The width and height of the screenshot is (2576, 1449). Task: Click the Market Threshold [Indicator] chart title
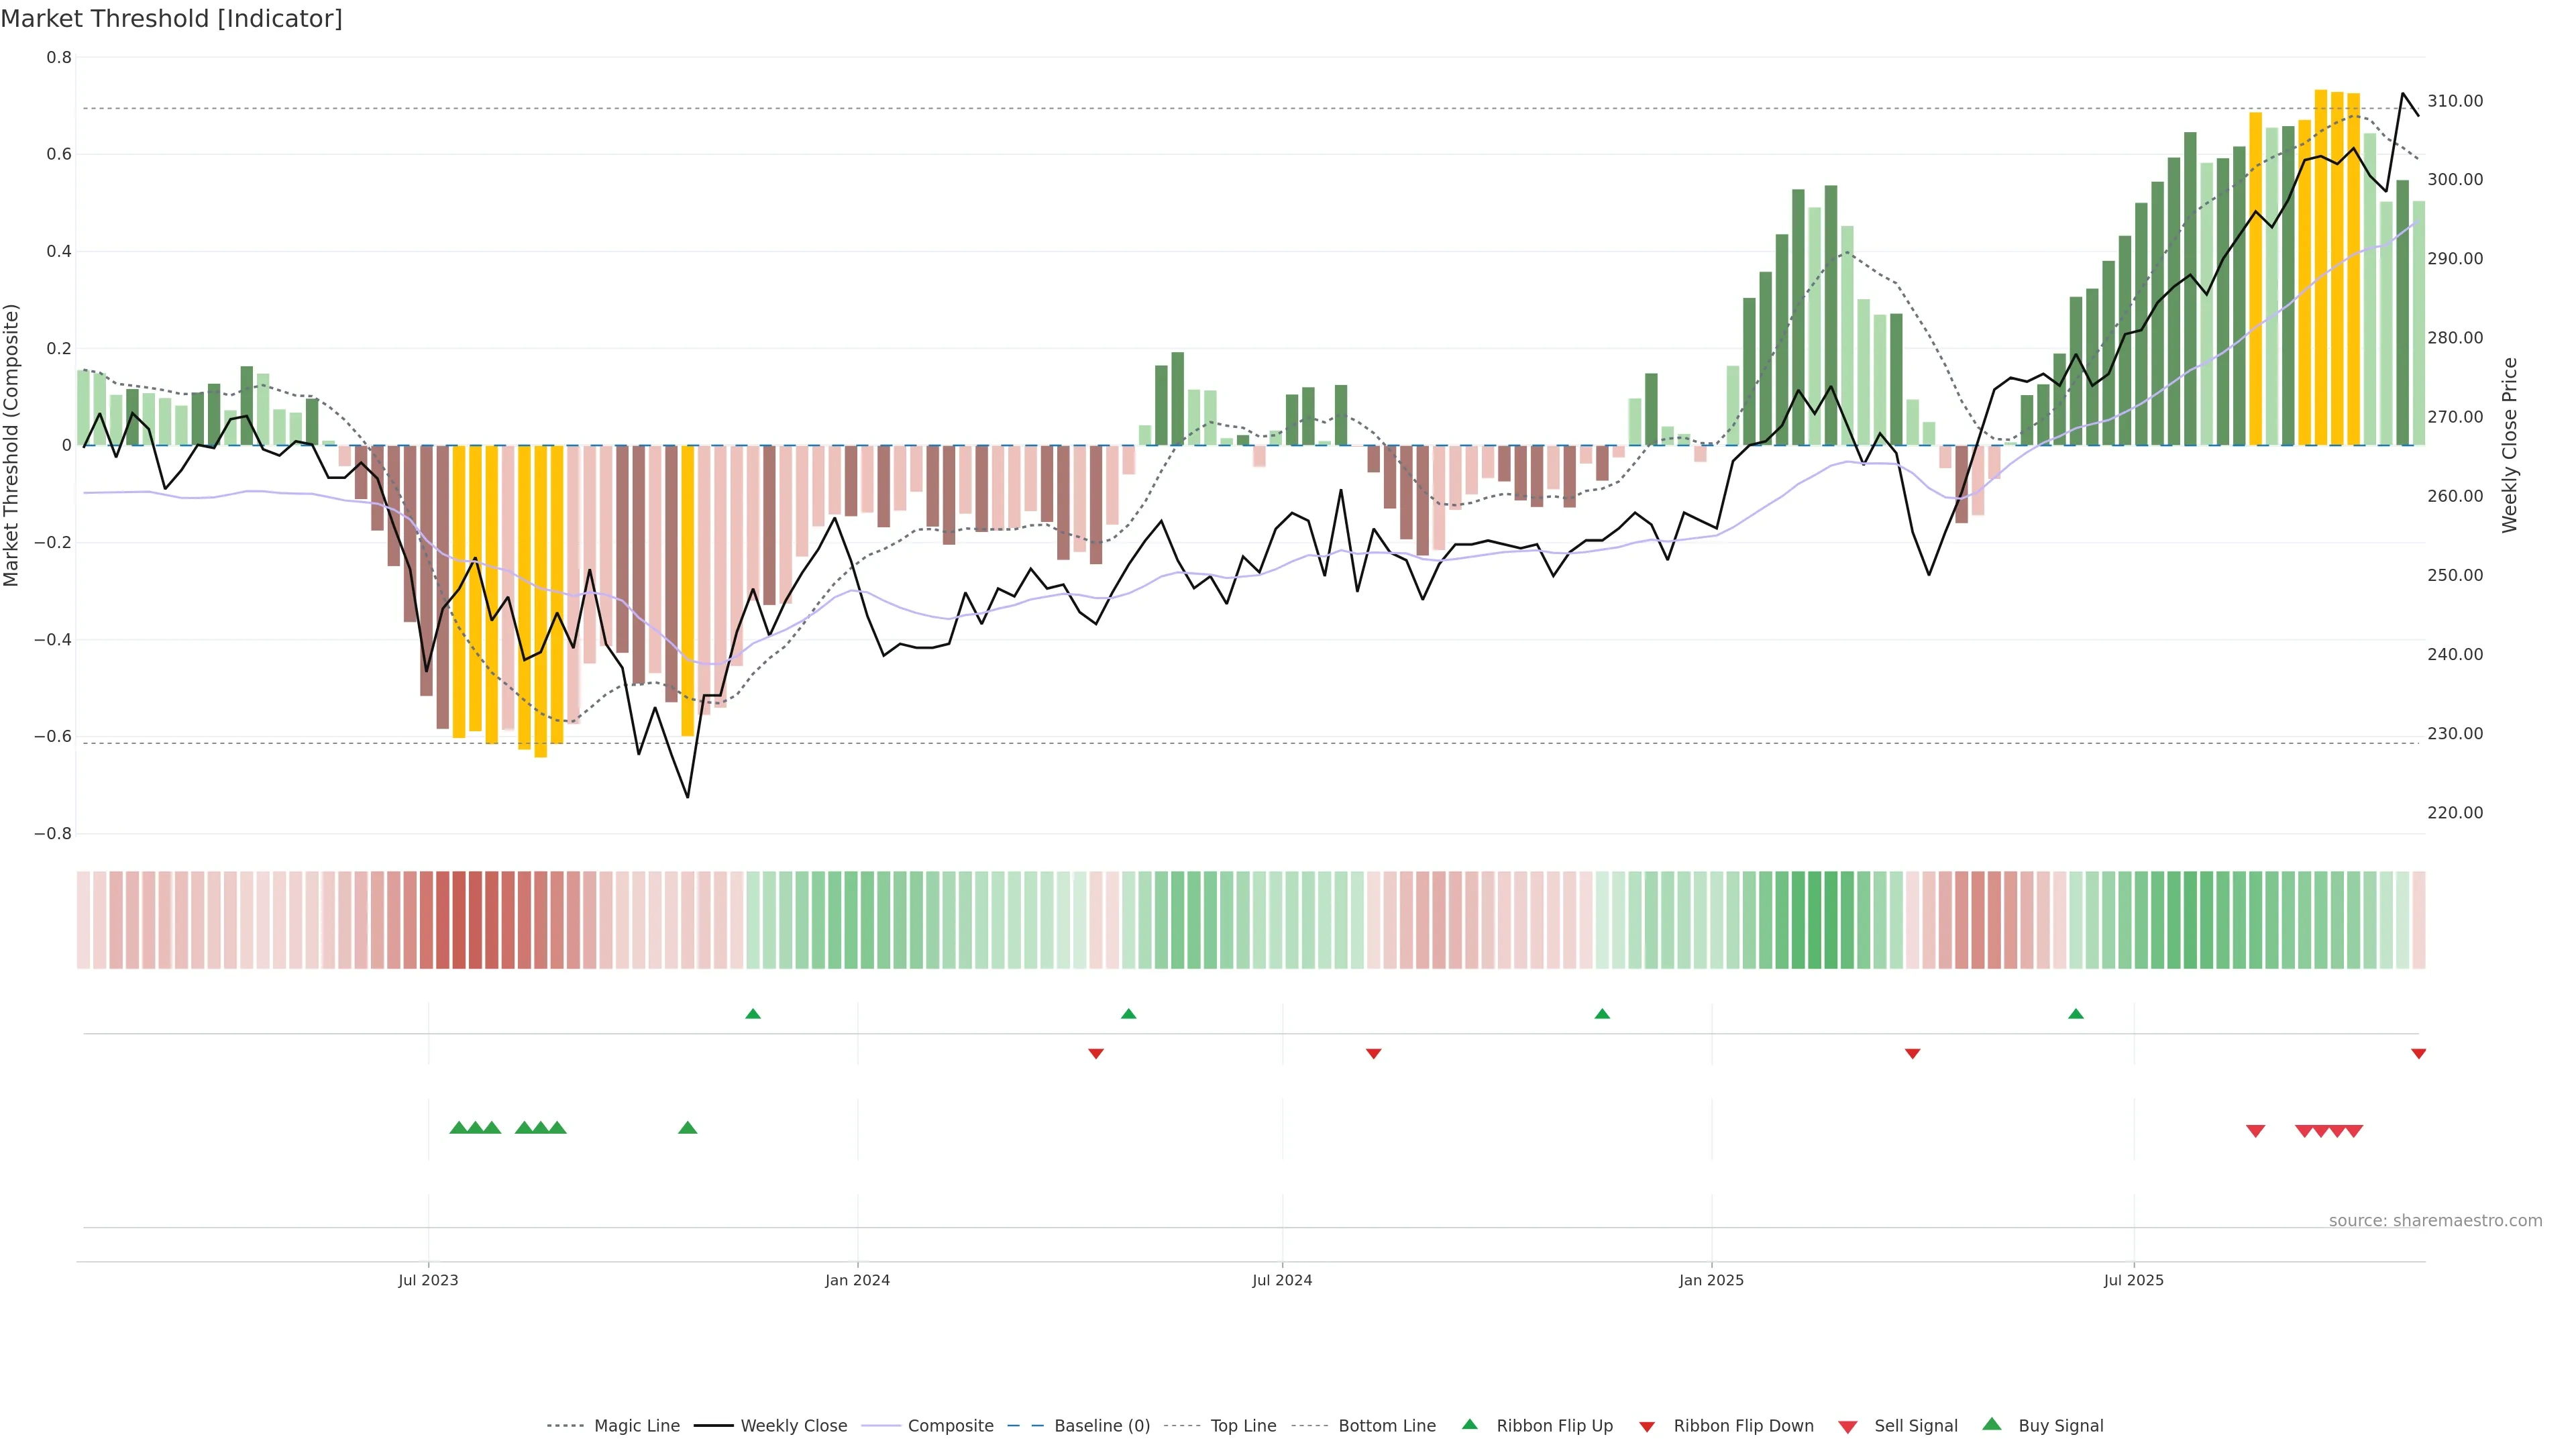coord(171,18)
